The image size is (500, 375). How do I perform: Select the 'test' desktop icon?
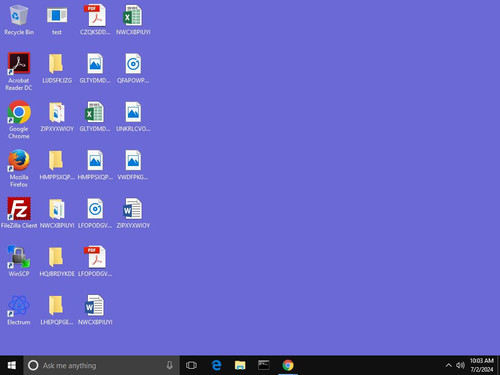(57, 20)
